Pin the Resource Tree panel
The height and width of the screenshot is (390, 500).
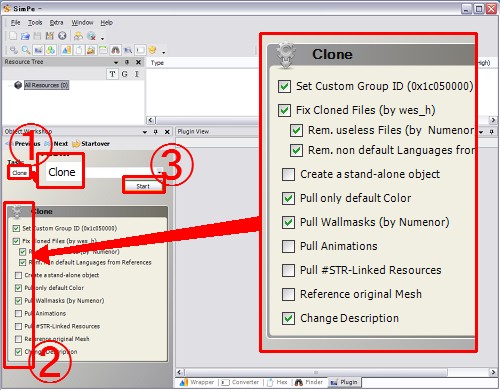[127, 62]
